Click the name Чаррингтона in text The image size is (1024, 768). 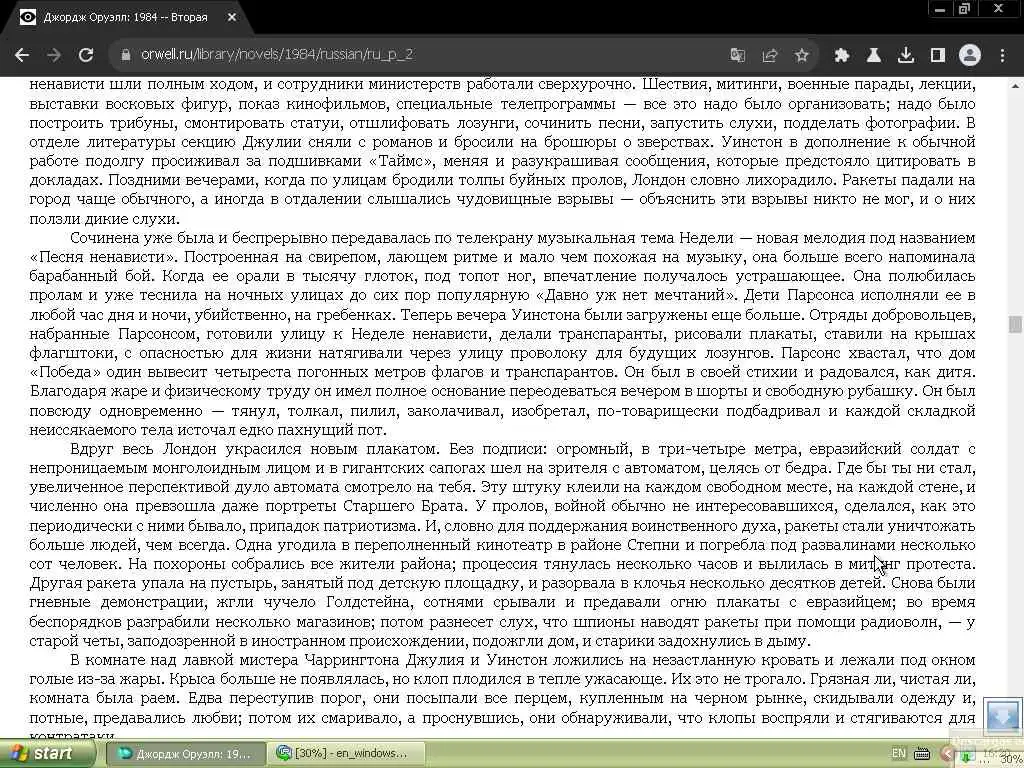tap(353, 660)
